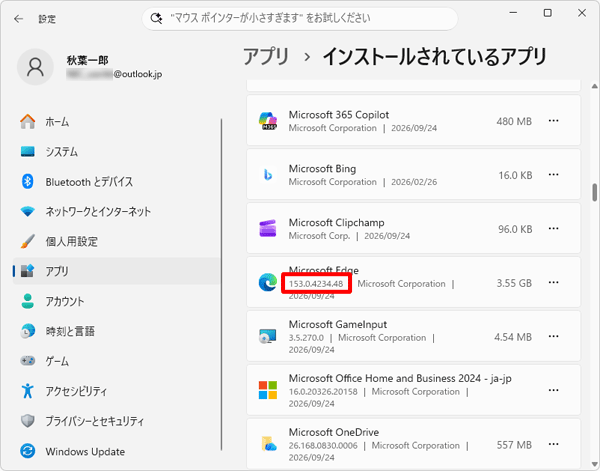Open 時刻と言語 settings
600x471 pixels.
[117, 331]
